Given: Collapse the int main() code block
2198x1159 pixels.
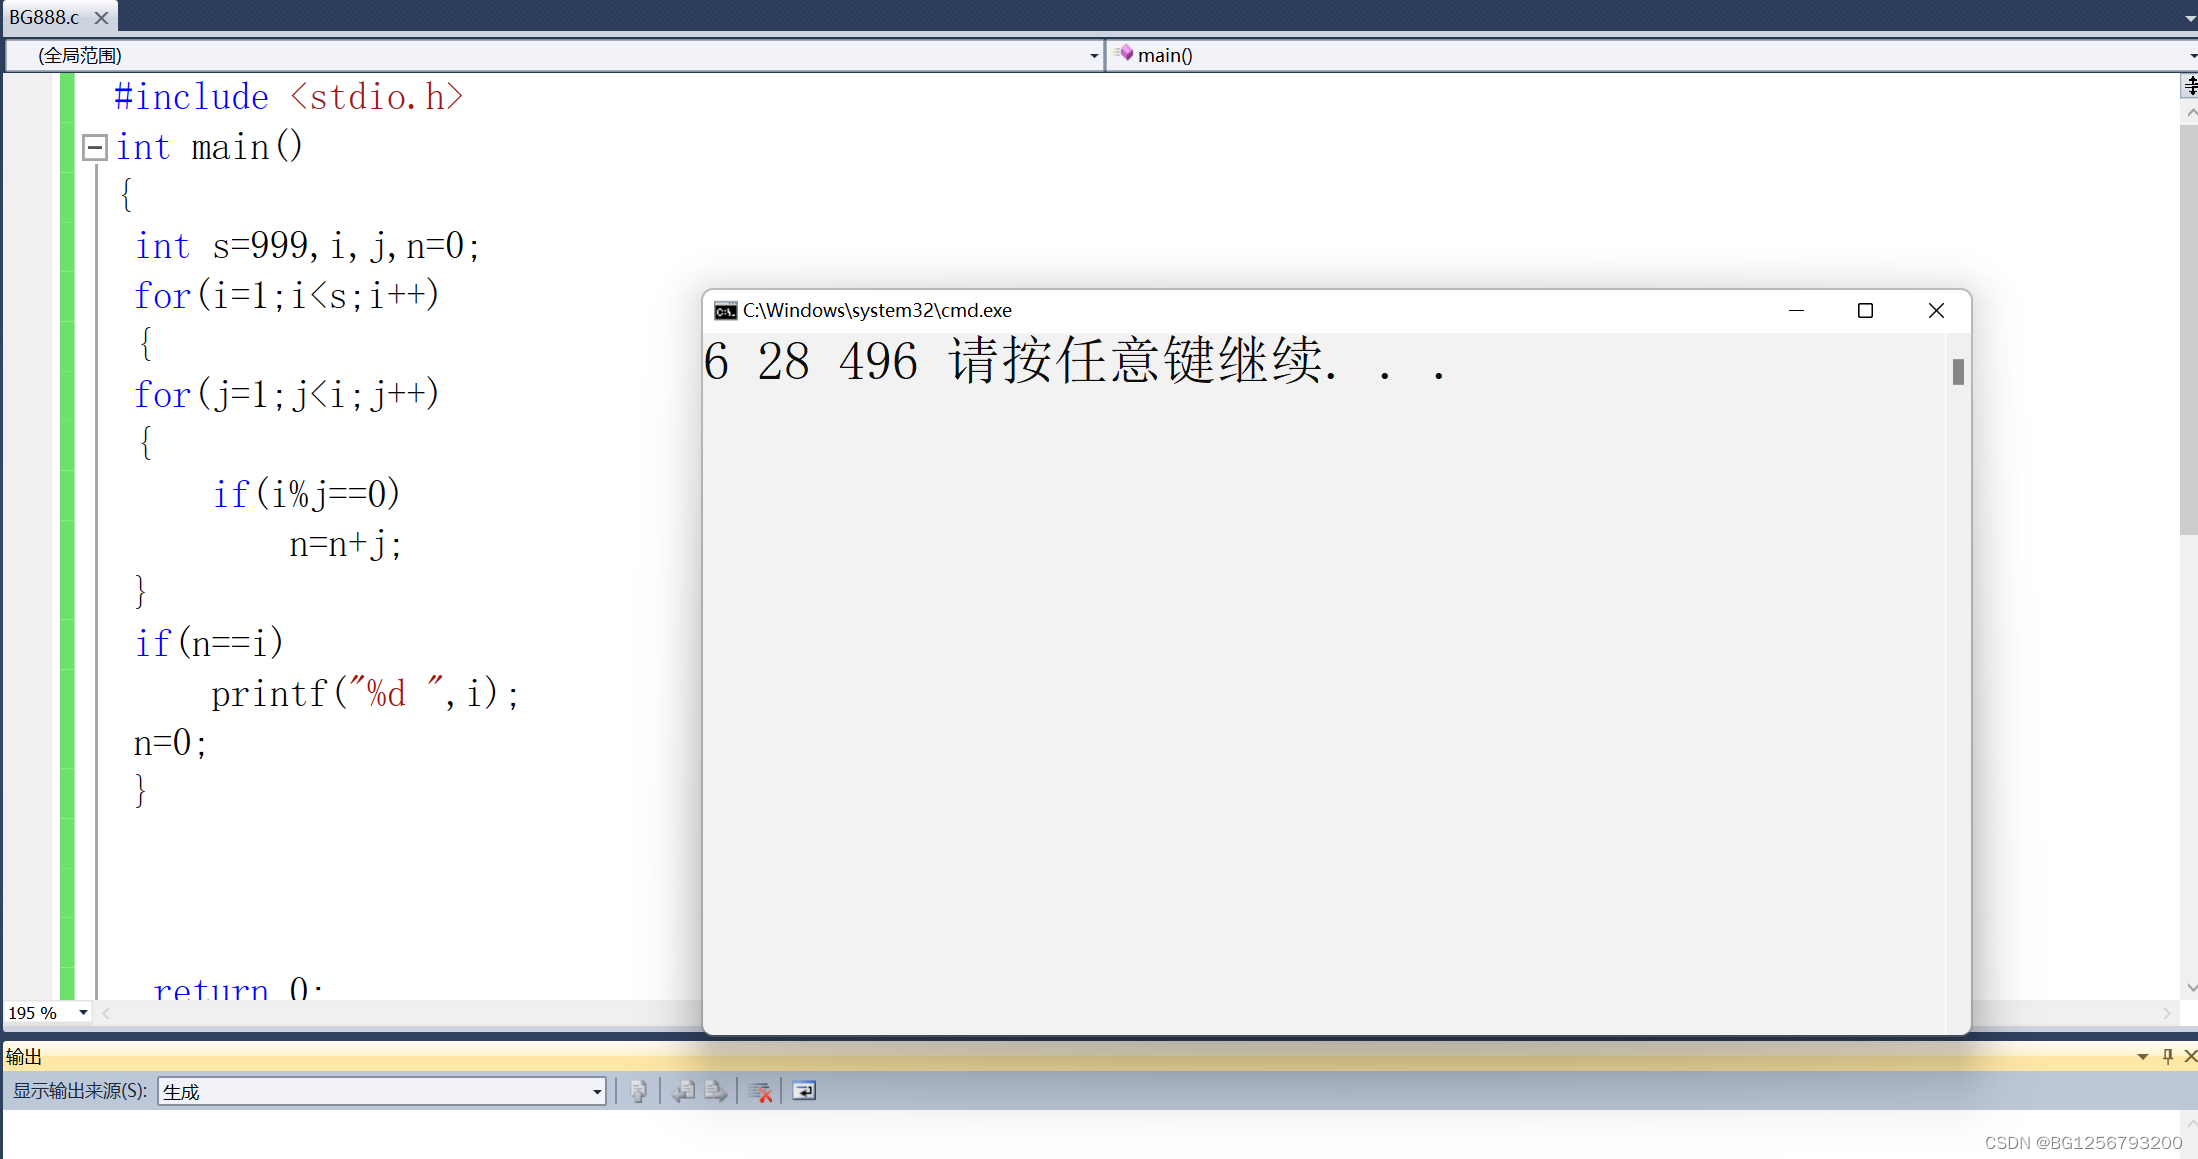Looking at the screenshot, I should click(95, 148).
